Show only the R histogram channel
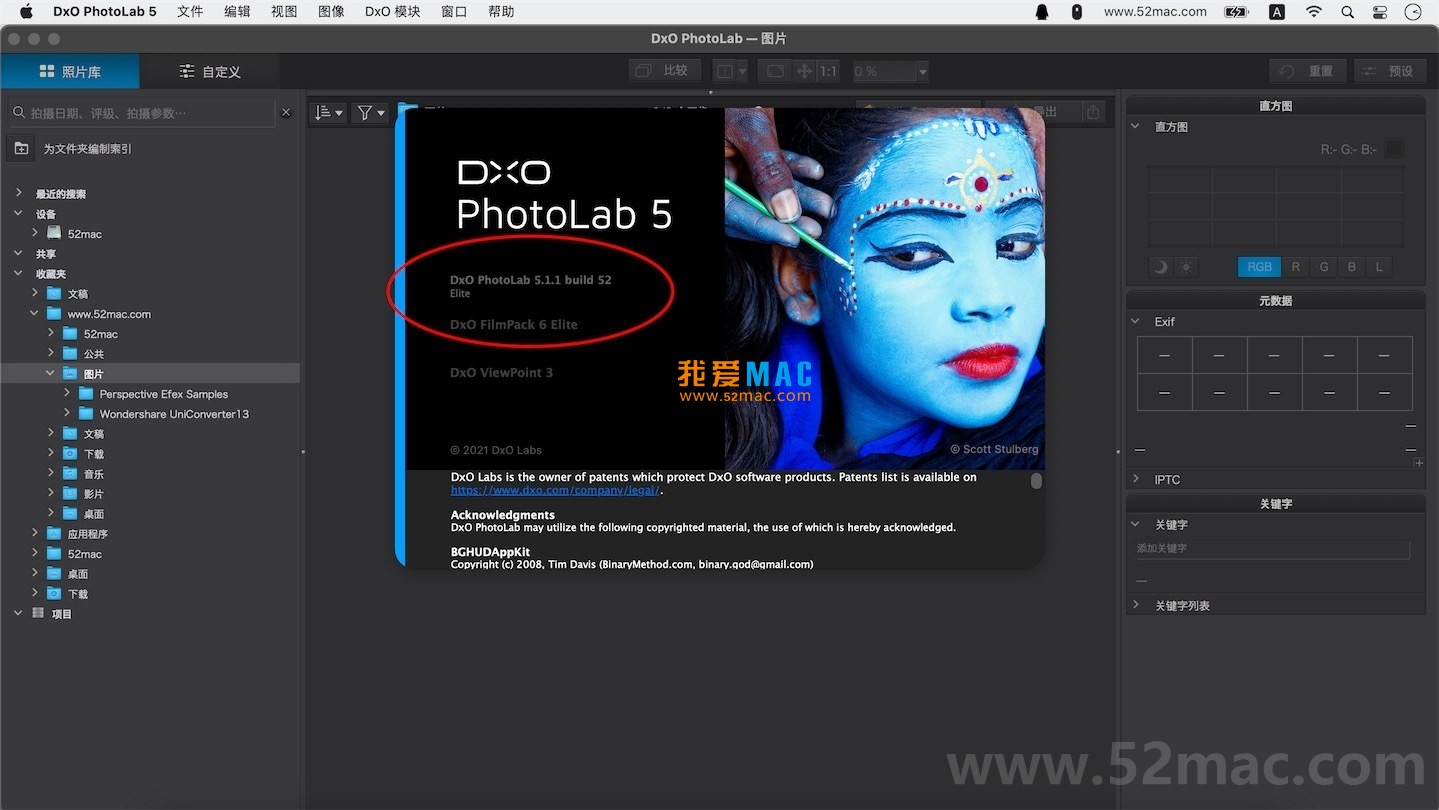1439x810 pixels. (x=1295, y=267)
